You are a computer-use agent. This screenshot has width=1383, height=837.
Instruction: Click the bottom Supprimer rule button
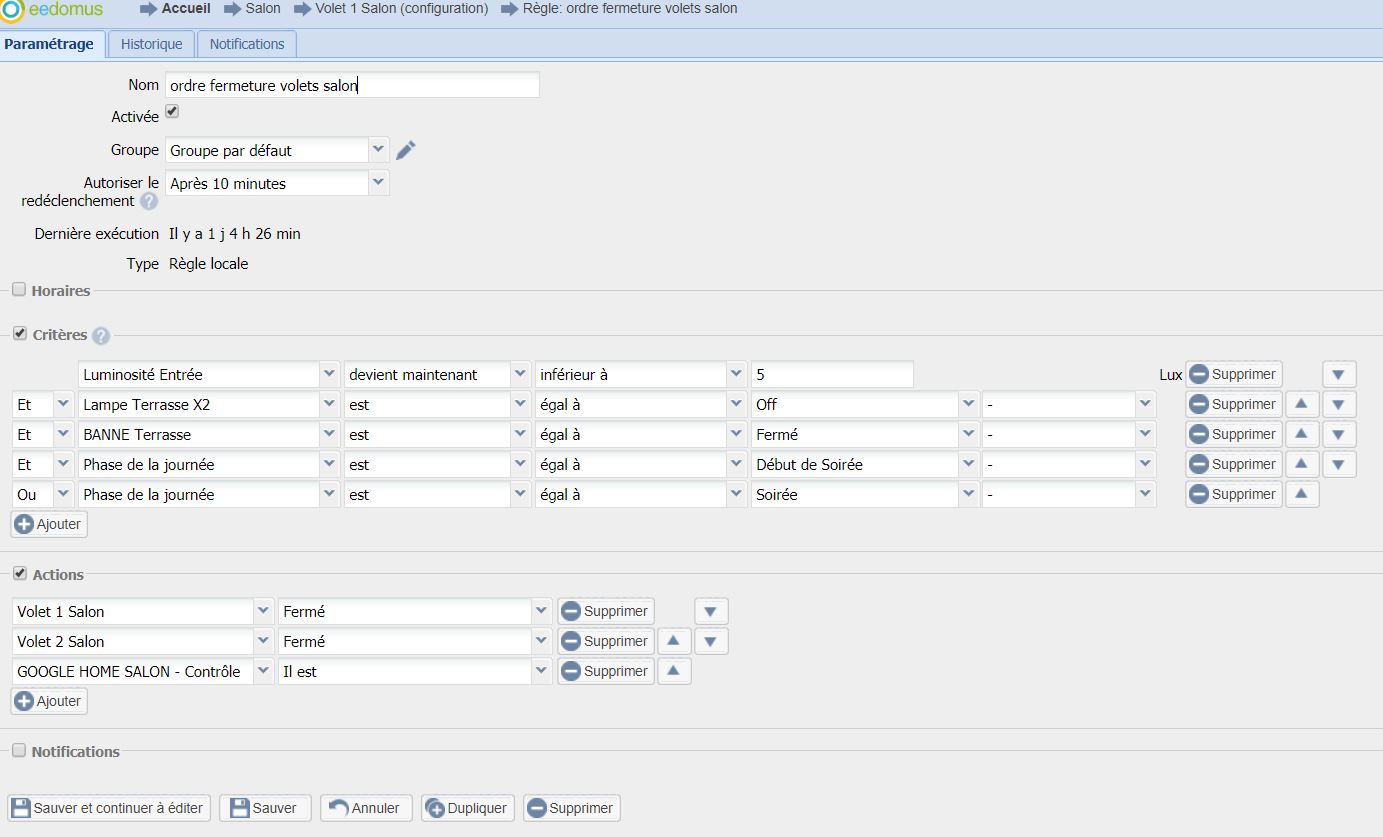[x=571, y=808]
